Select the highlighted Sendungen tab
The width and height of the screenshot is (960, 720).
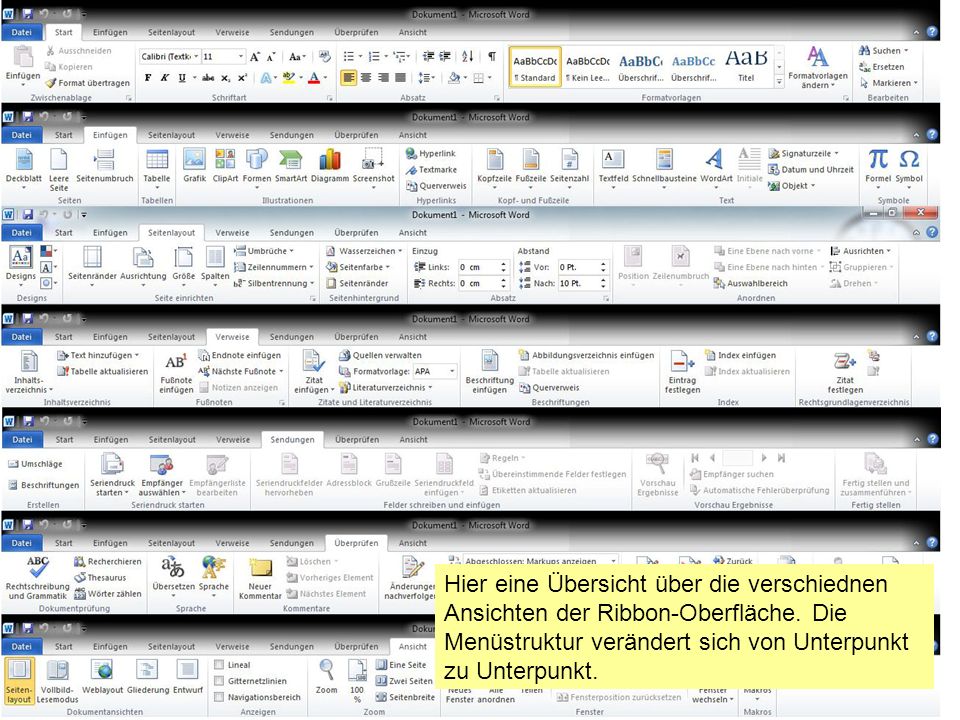[x=292, y=440]
